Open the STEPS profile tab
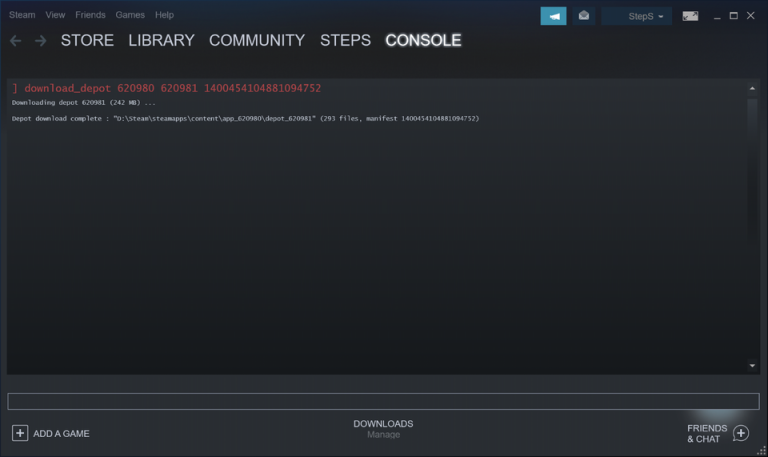This screenshot has height=457, width=768. (345, 40)
